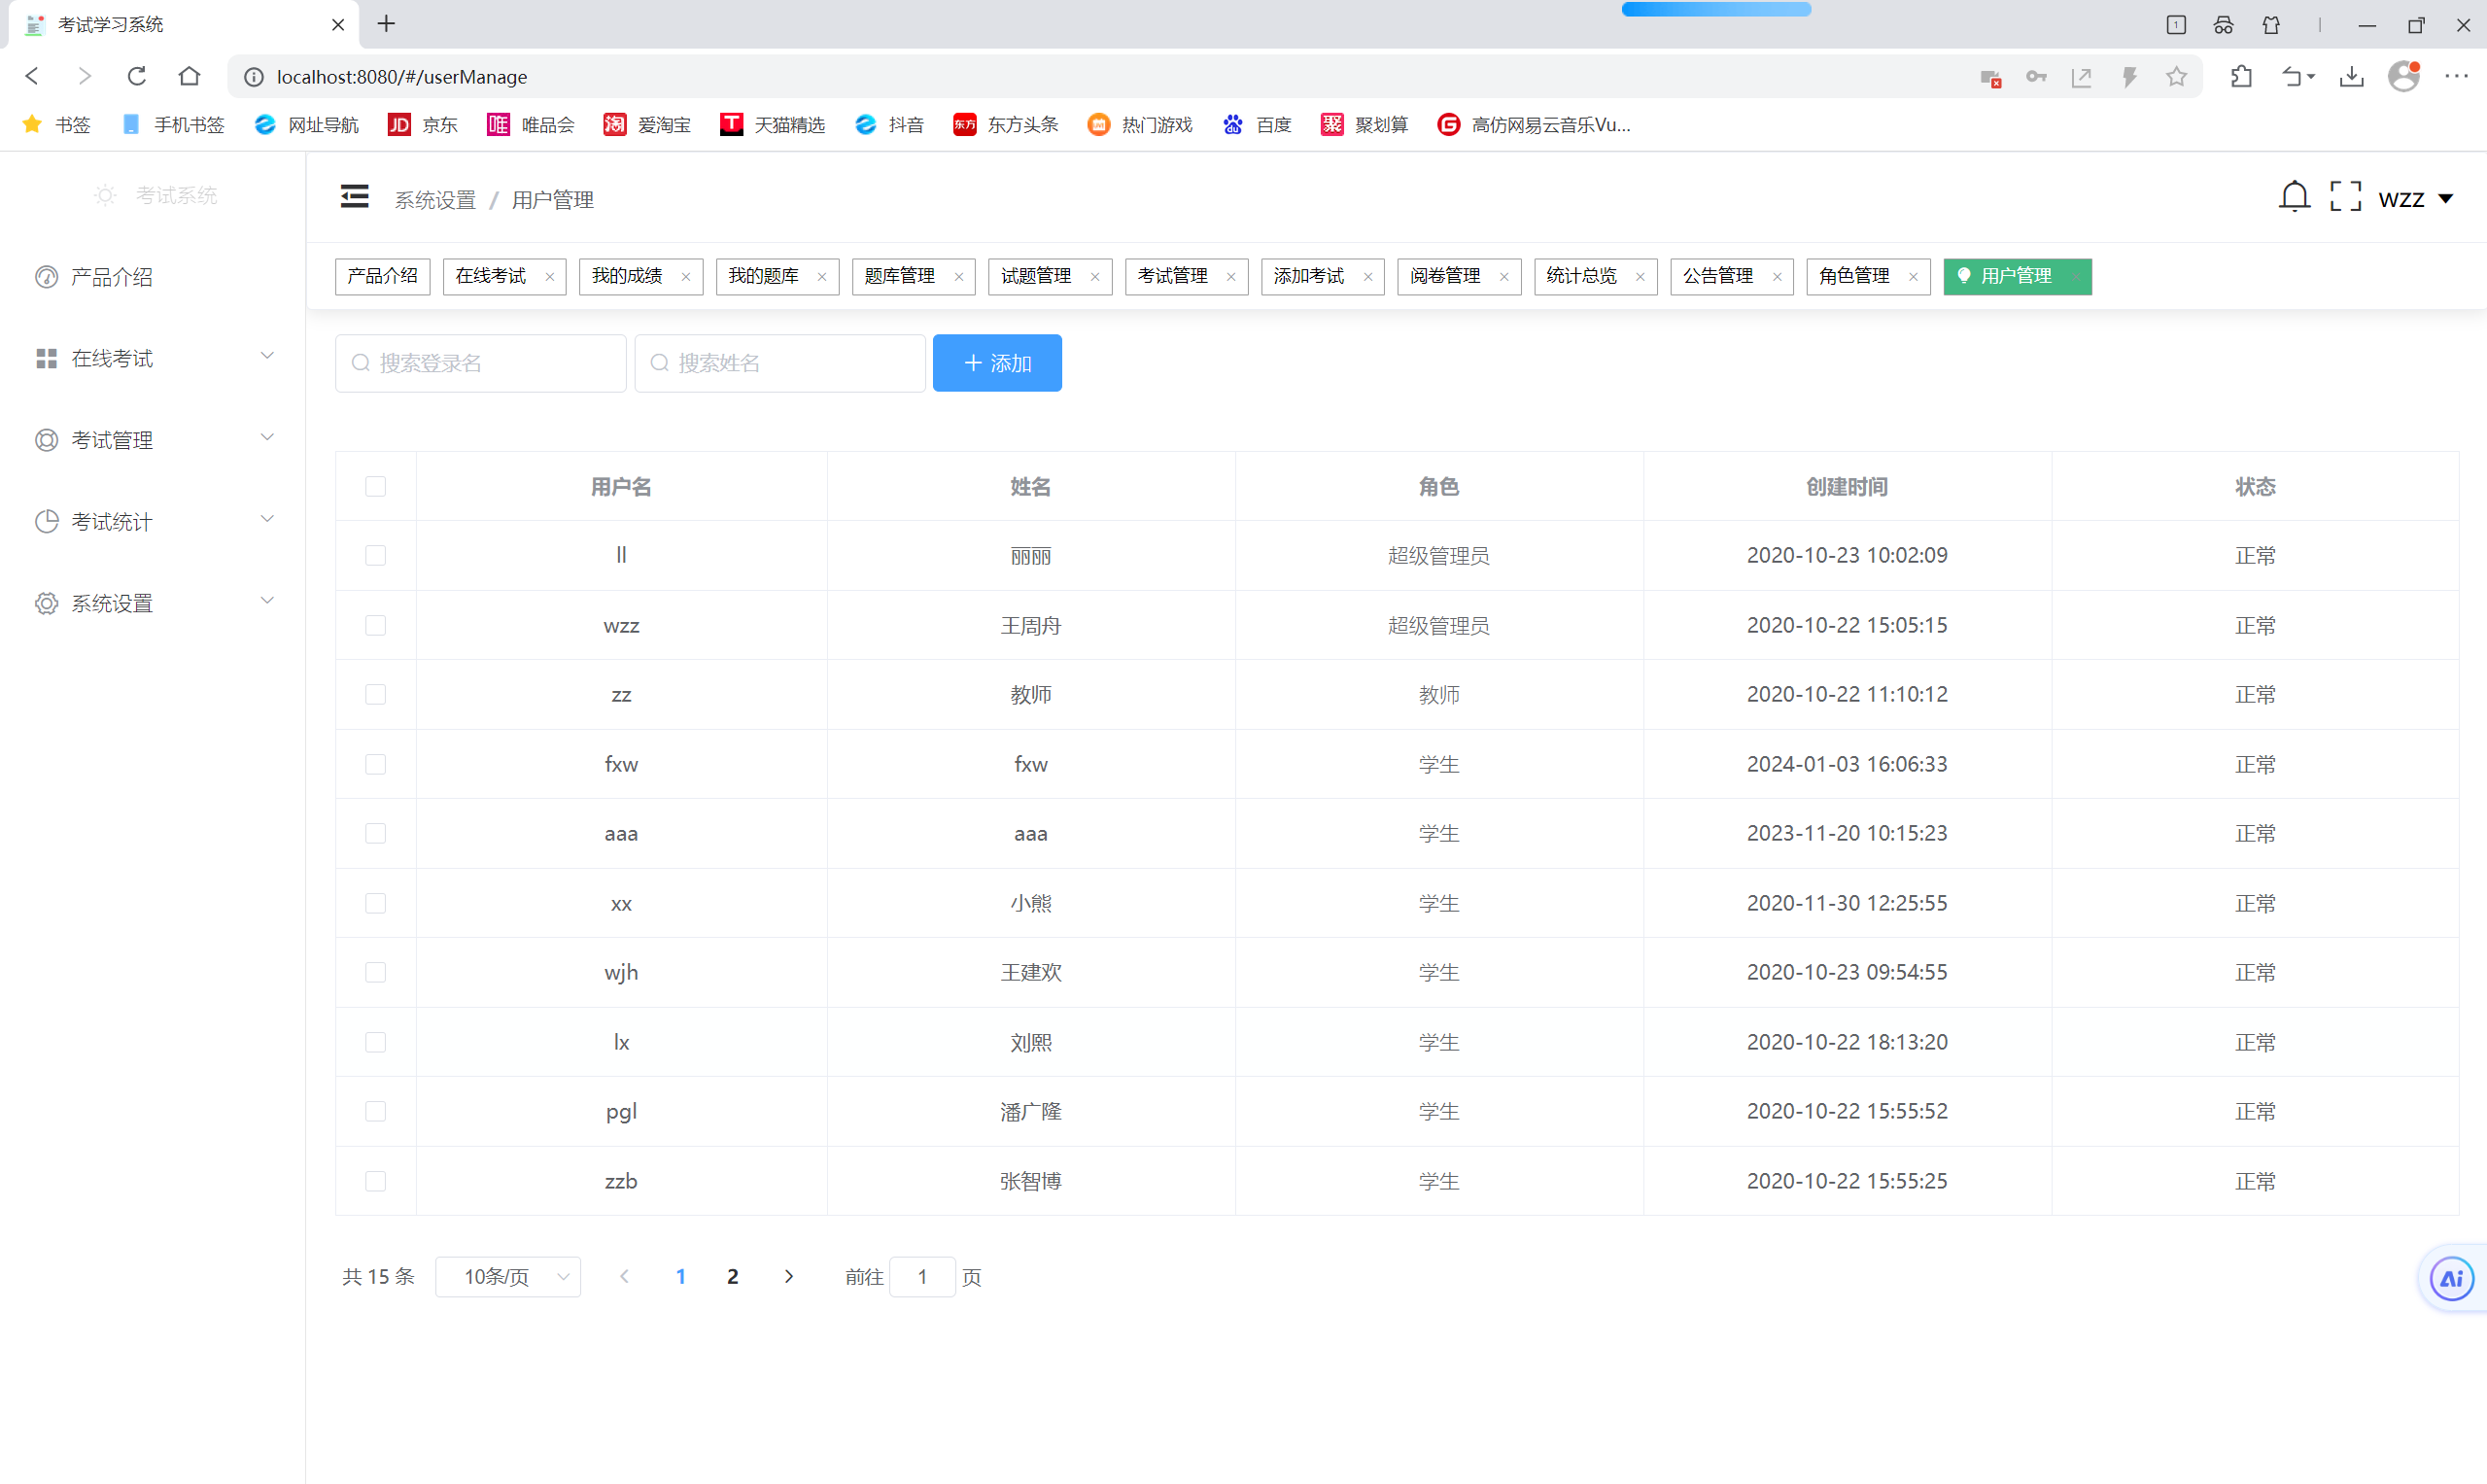Tick the checkbox for user pgl

pos(375,1111)
